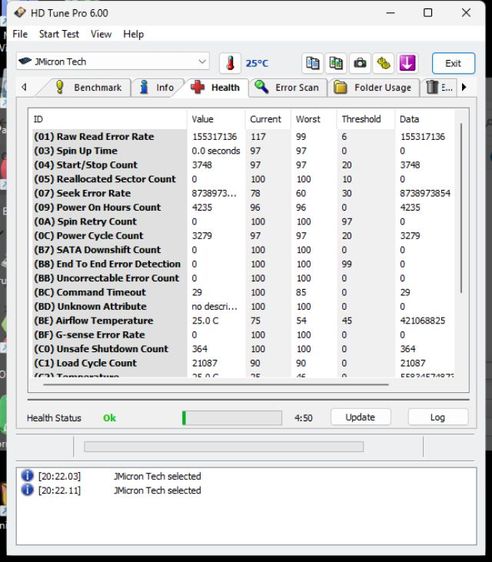The width and height of the screenshot is (492, 562).
Task: Click the Log button
Action: click(438, 417)
